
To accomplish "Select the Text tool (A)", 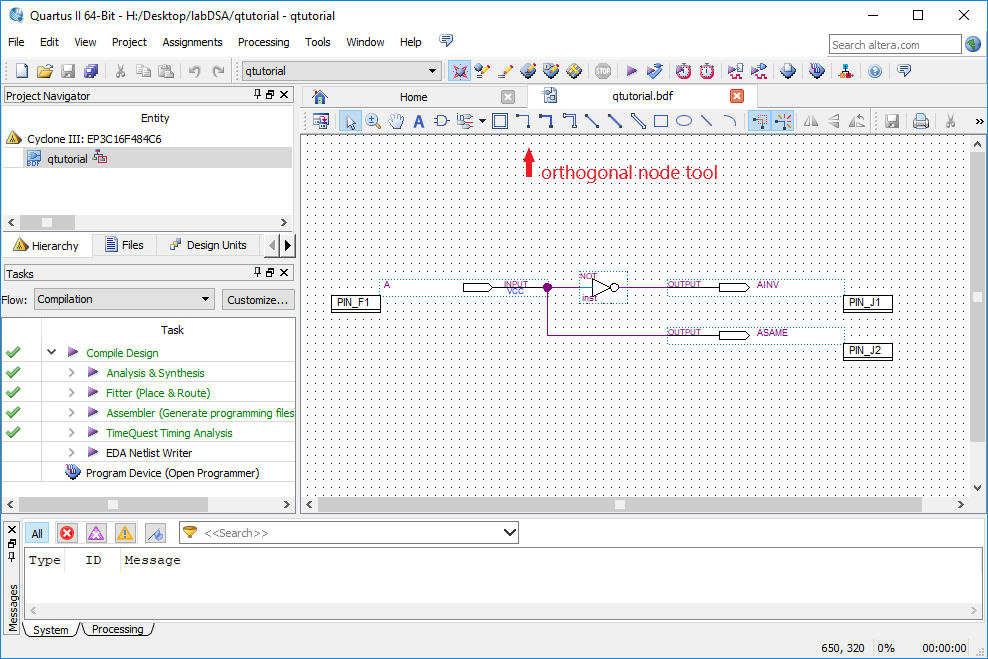I will point(418,121).
